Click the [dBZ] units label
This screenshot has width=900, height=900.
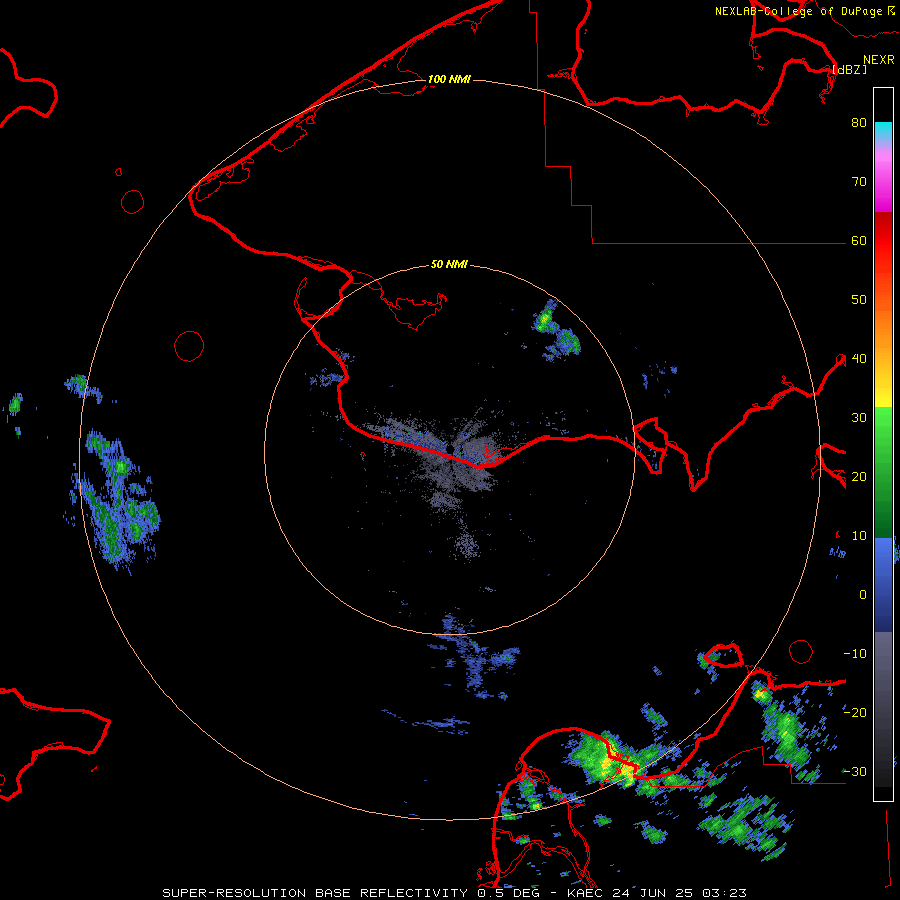849,69
